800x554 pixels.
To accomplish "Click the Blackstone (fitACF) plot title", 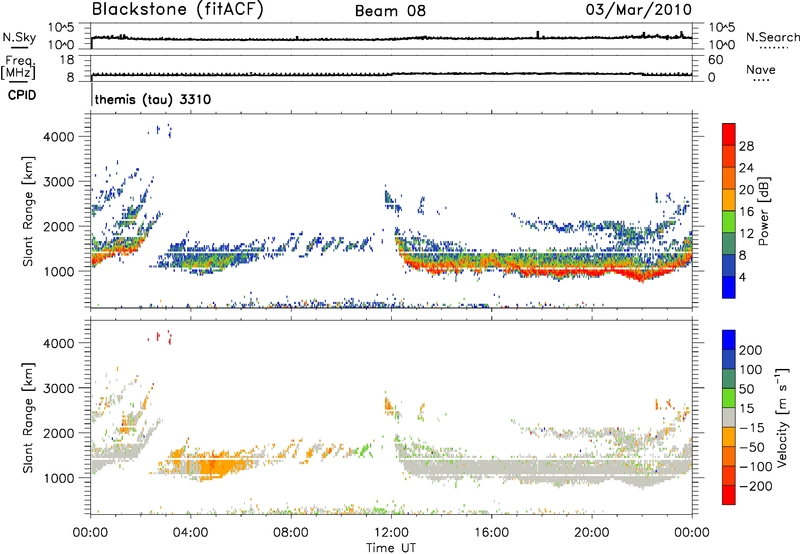I will coord(178,10).
